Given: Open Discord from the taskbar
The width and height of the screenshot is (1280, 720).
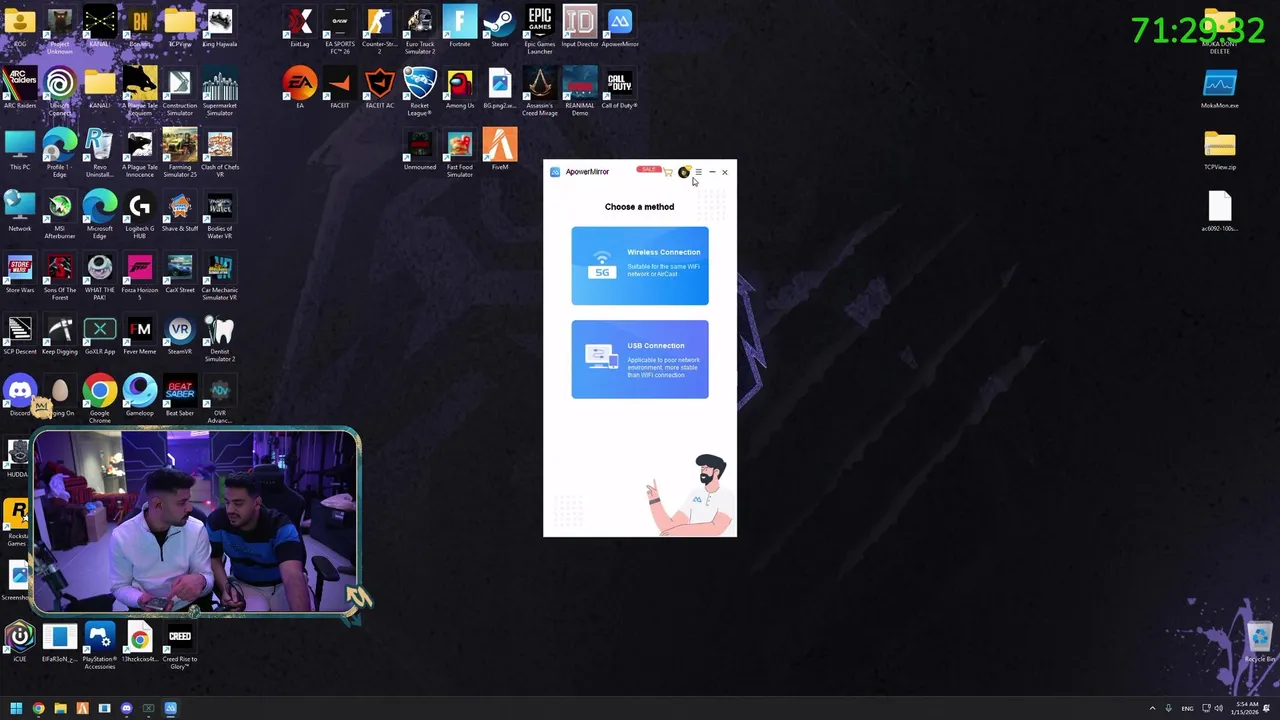Looking at the screenshot, I should coord(126,708).
